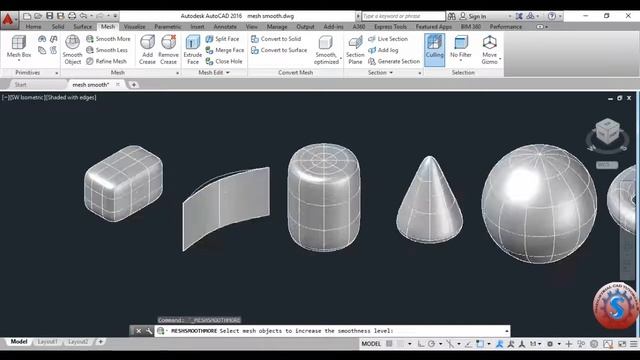Open the Solid ribbon tab
This screenshot has height=360, width=640.
pos(58,27)
